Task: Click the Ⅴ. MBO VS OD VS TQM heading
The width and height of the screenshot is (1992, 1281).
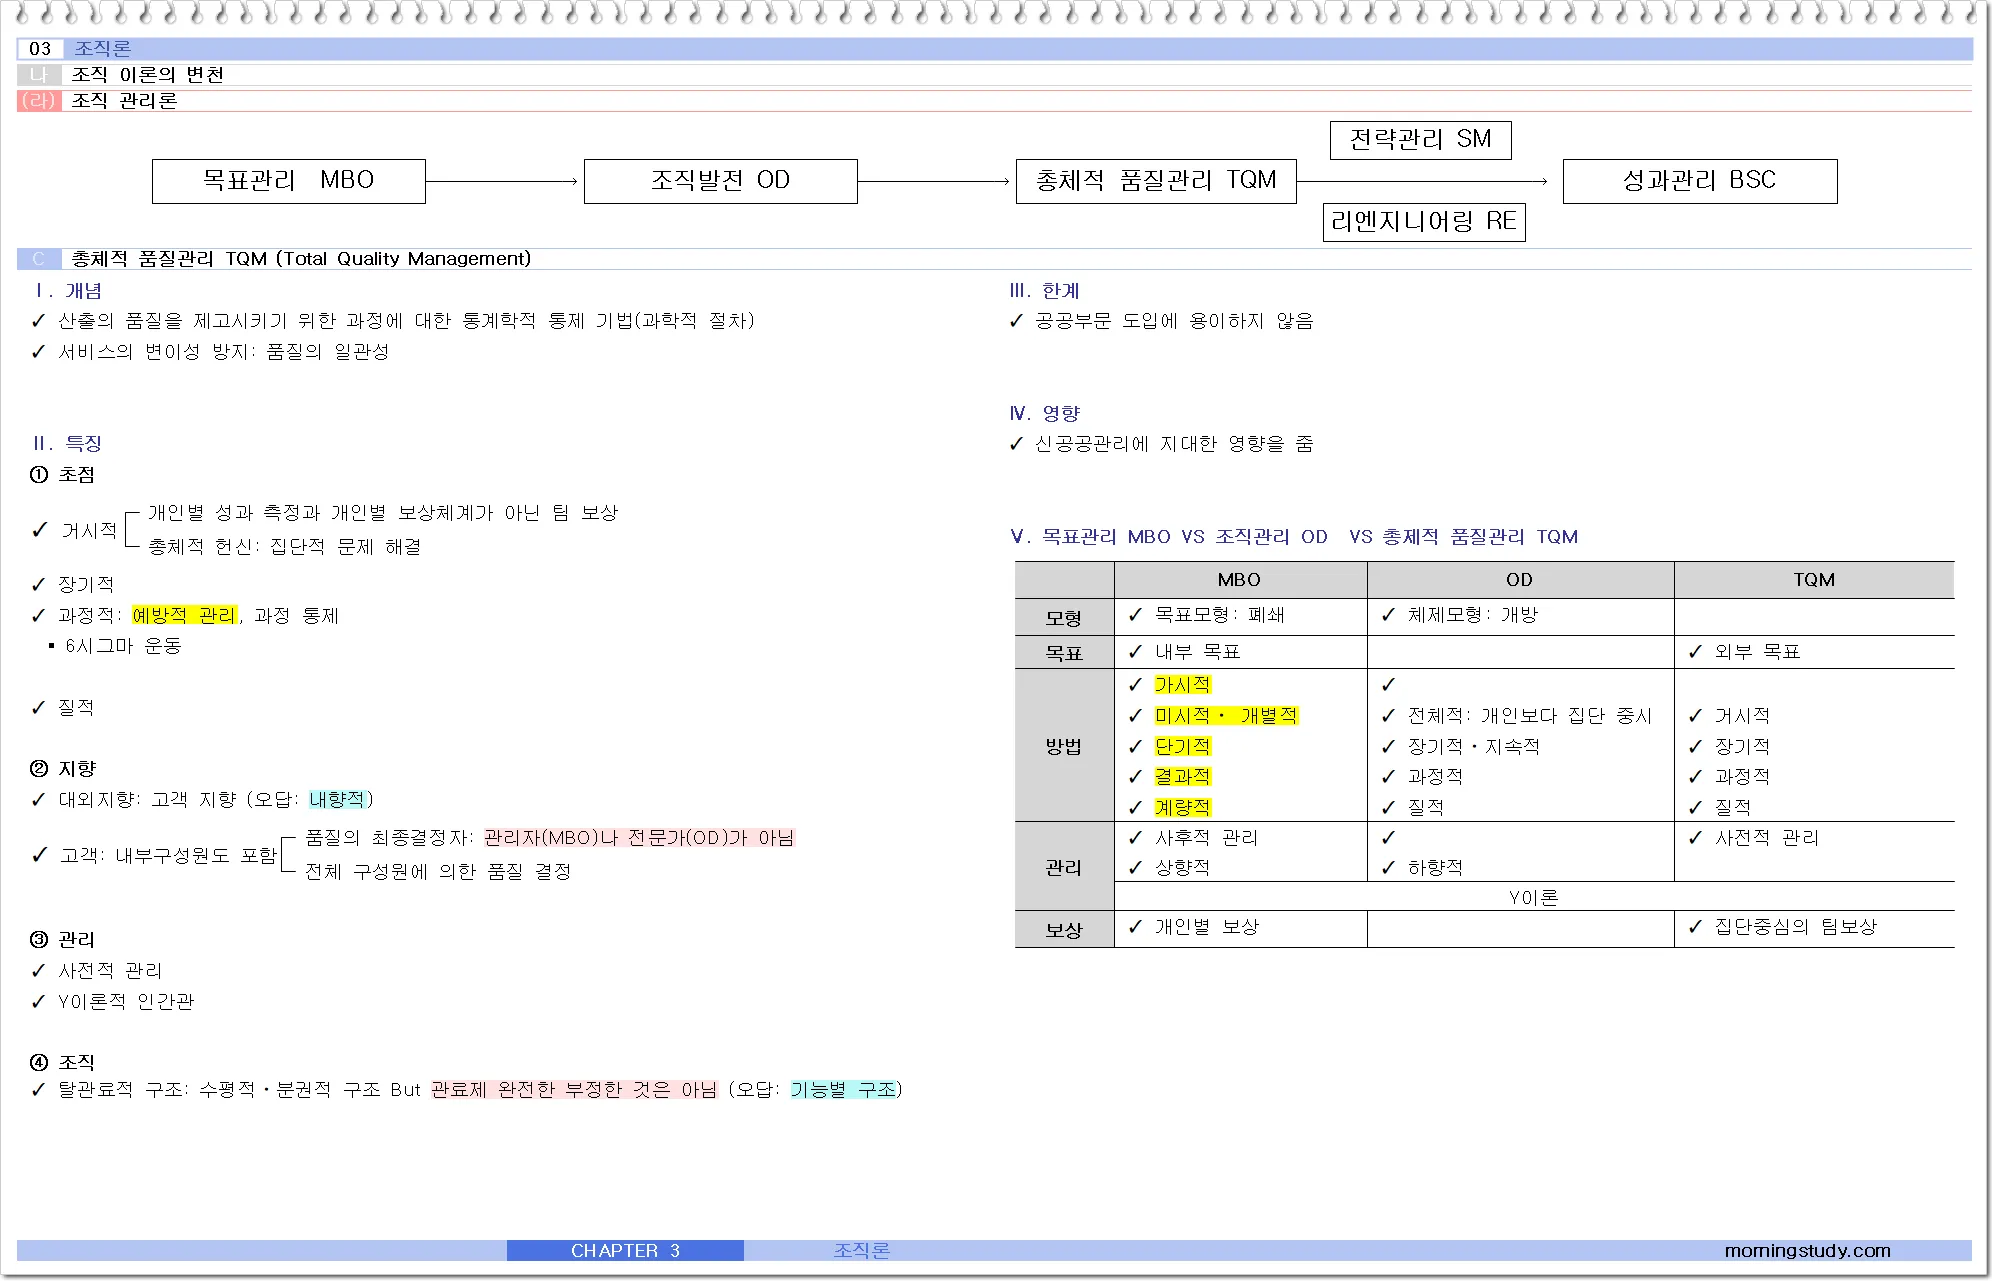Action: coord(1294,537)
